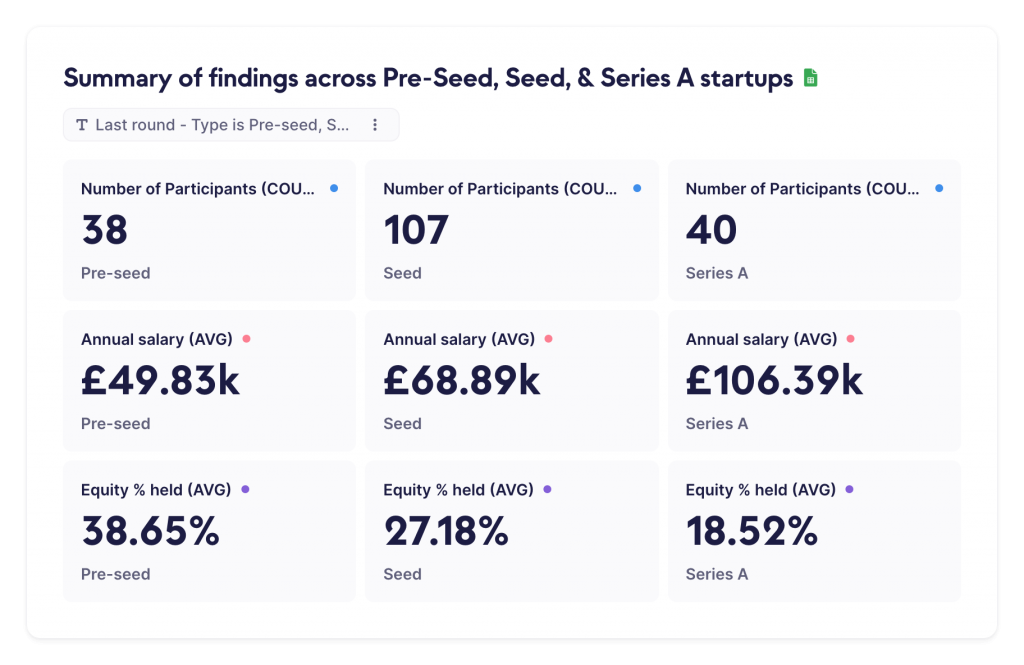
Task: Click blue dot on Seed participants card
Action: (637, 188)
